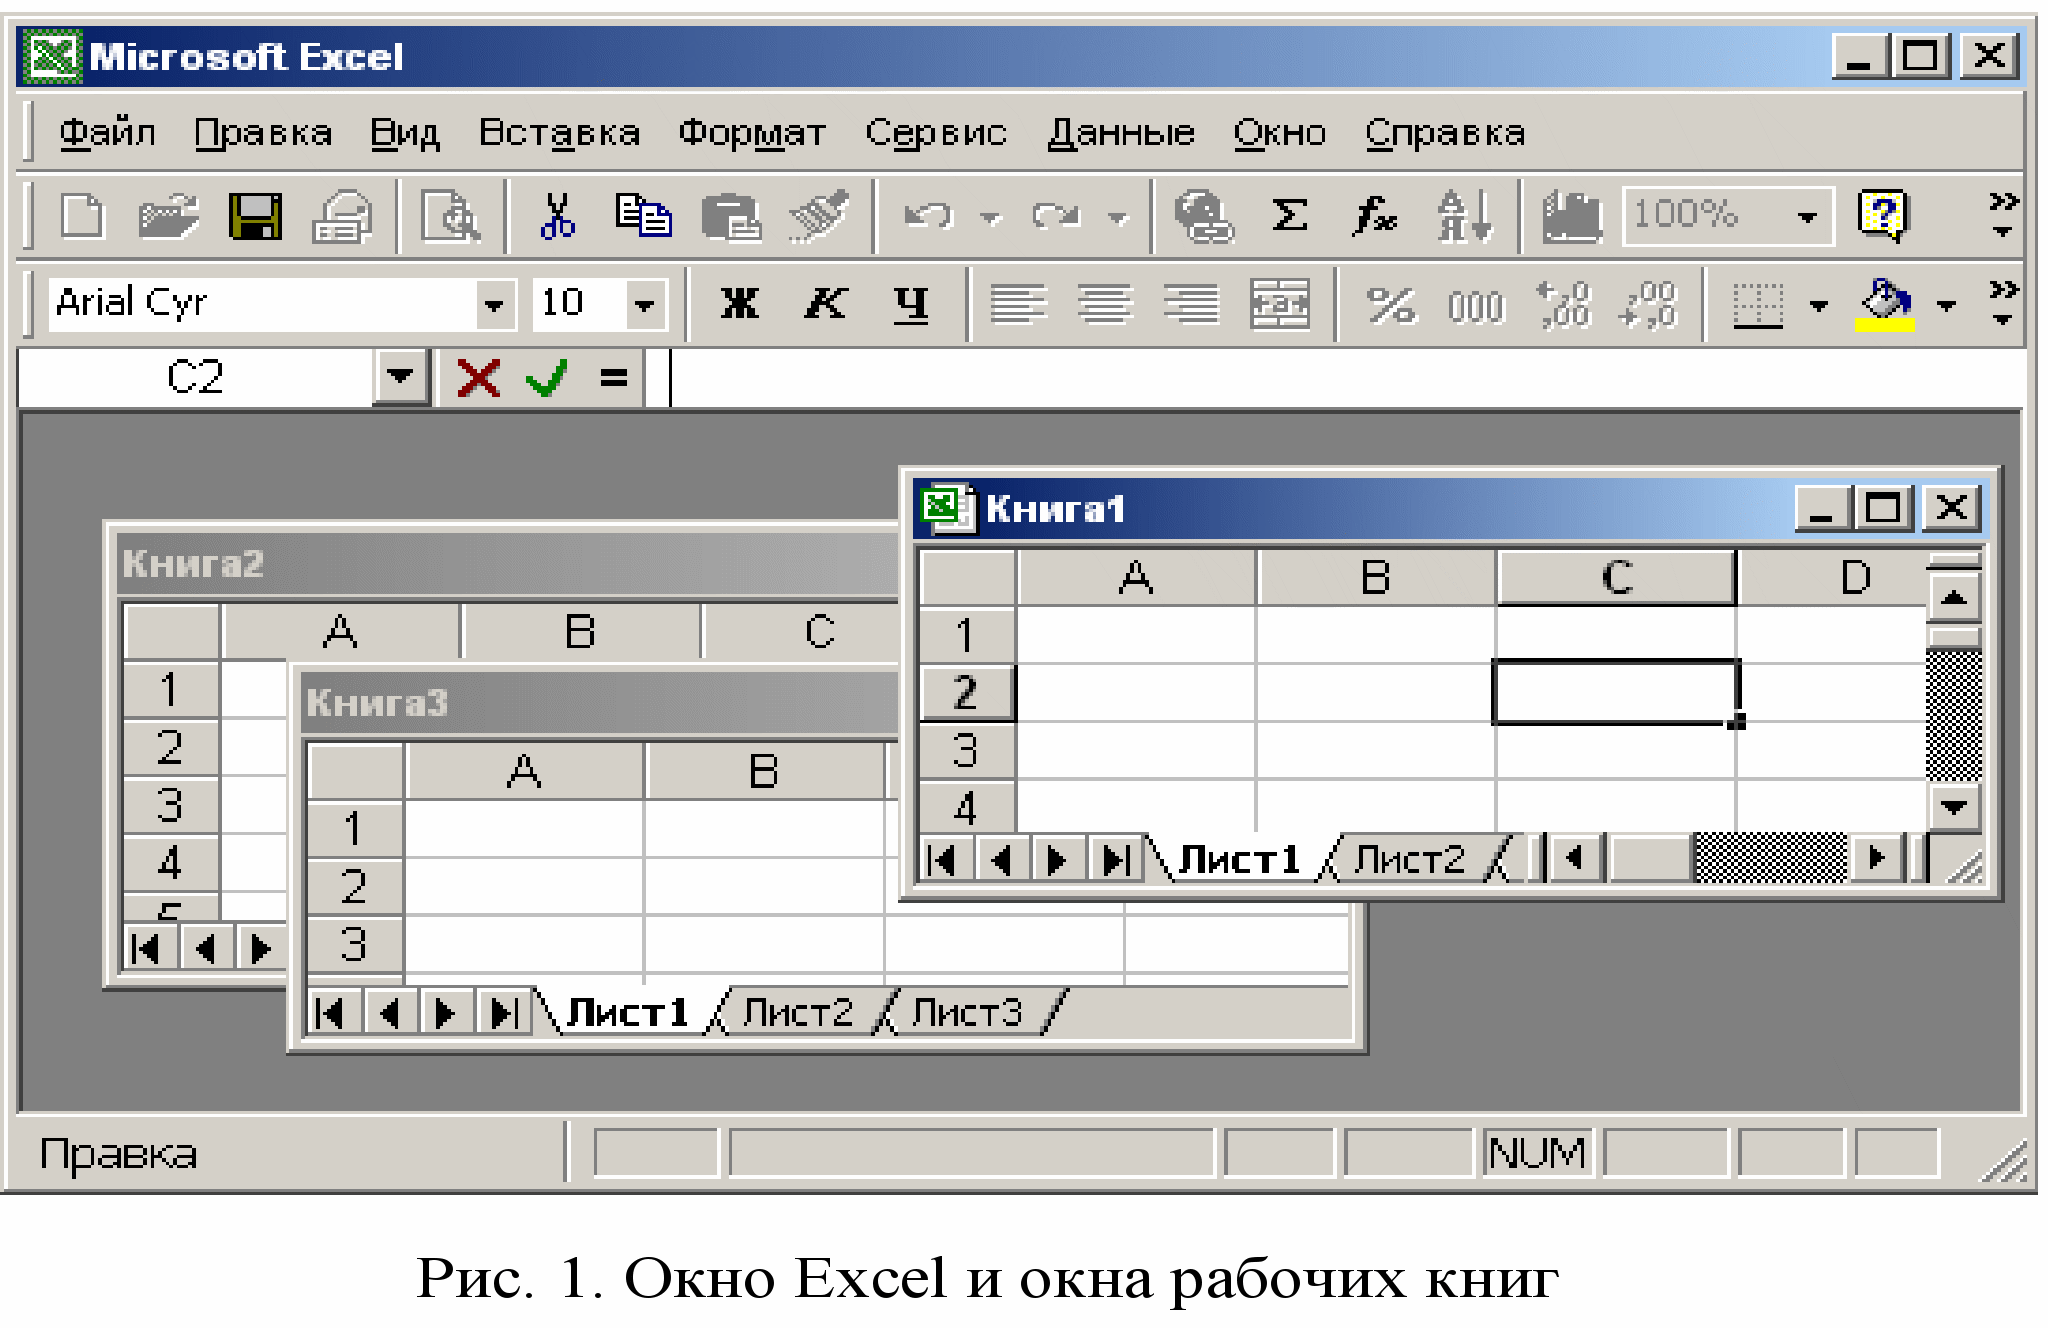Click horizontal scroll right arrow in Книга1
This screenshot has width=2048, height=1328.
pyautogui.click(x=1876, y=858)
